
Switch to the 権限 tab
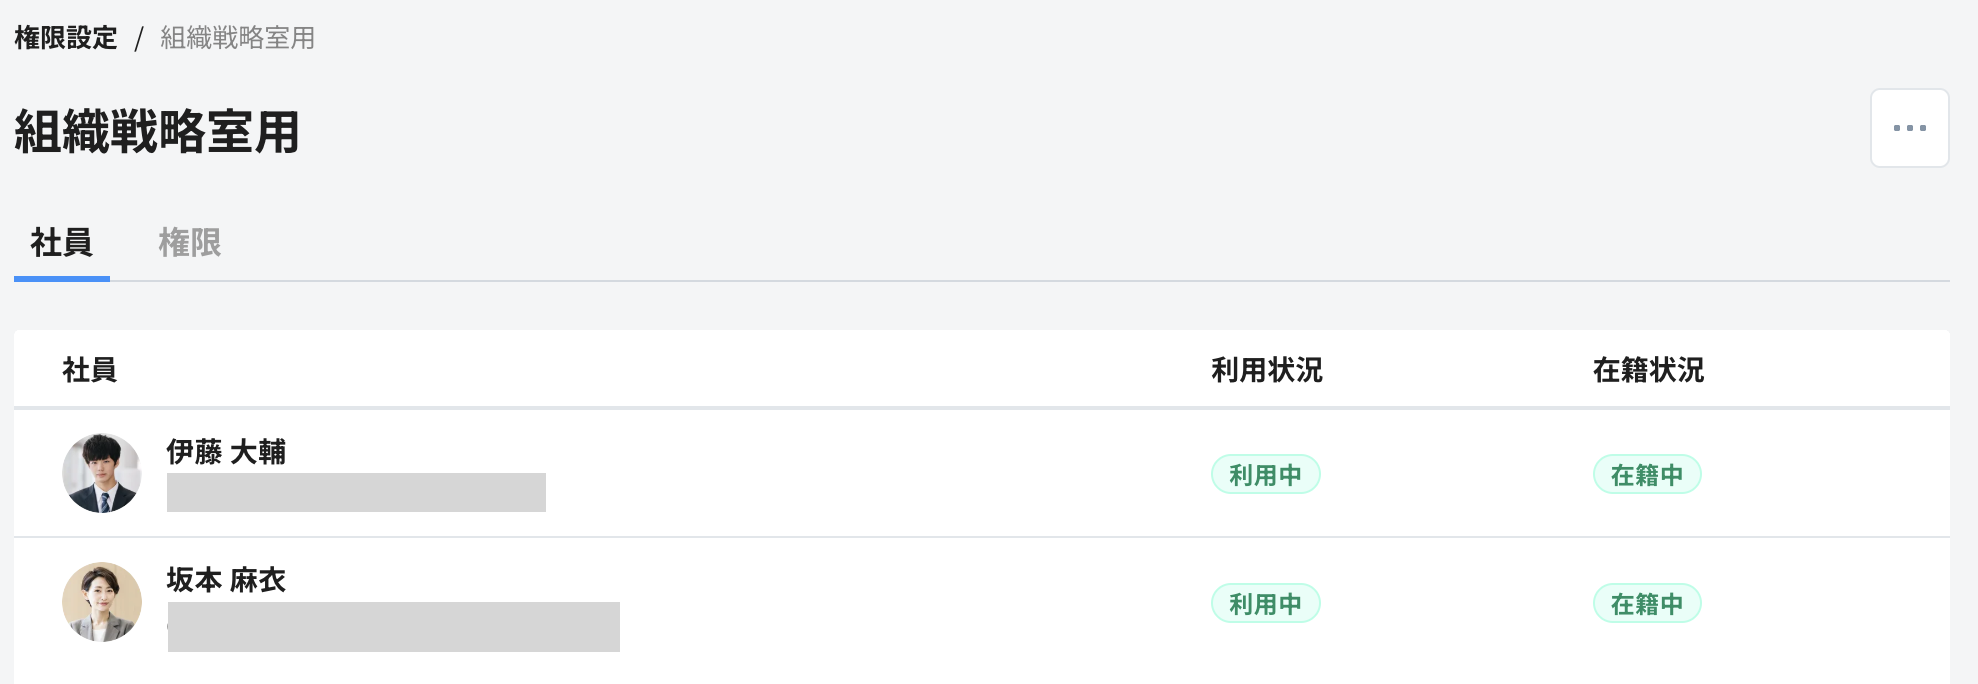(189, 243)
